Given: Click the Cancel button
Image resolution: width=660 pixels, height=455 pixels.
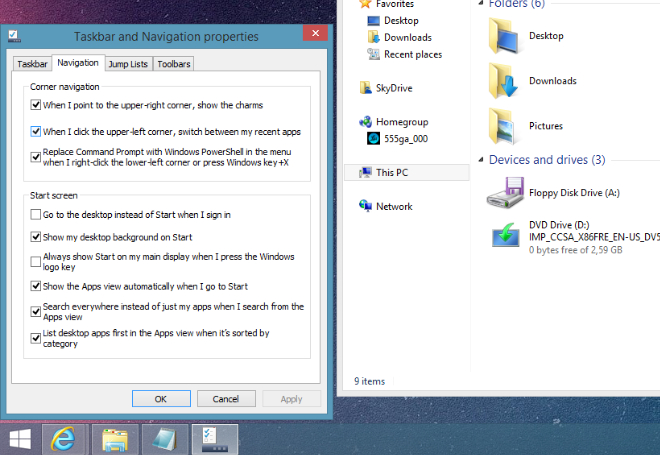Looking at the screenshot, I should click(226, 399).
